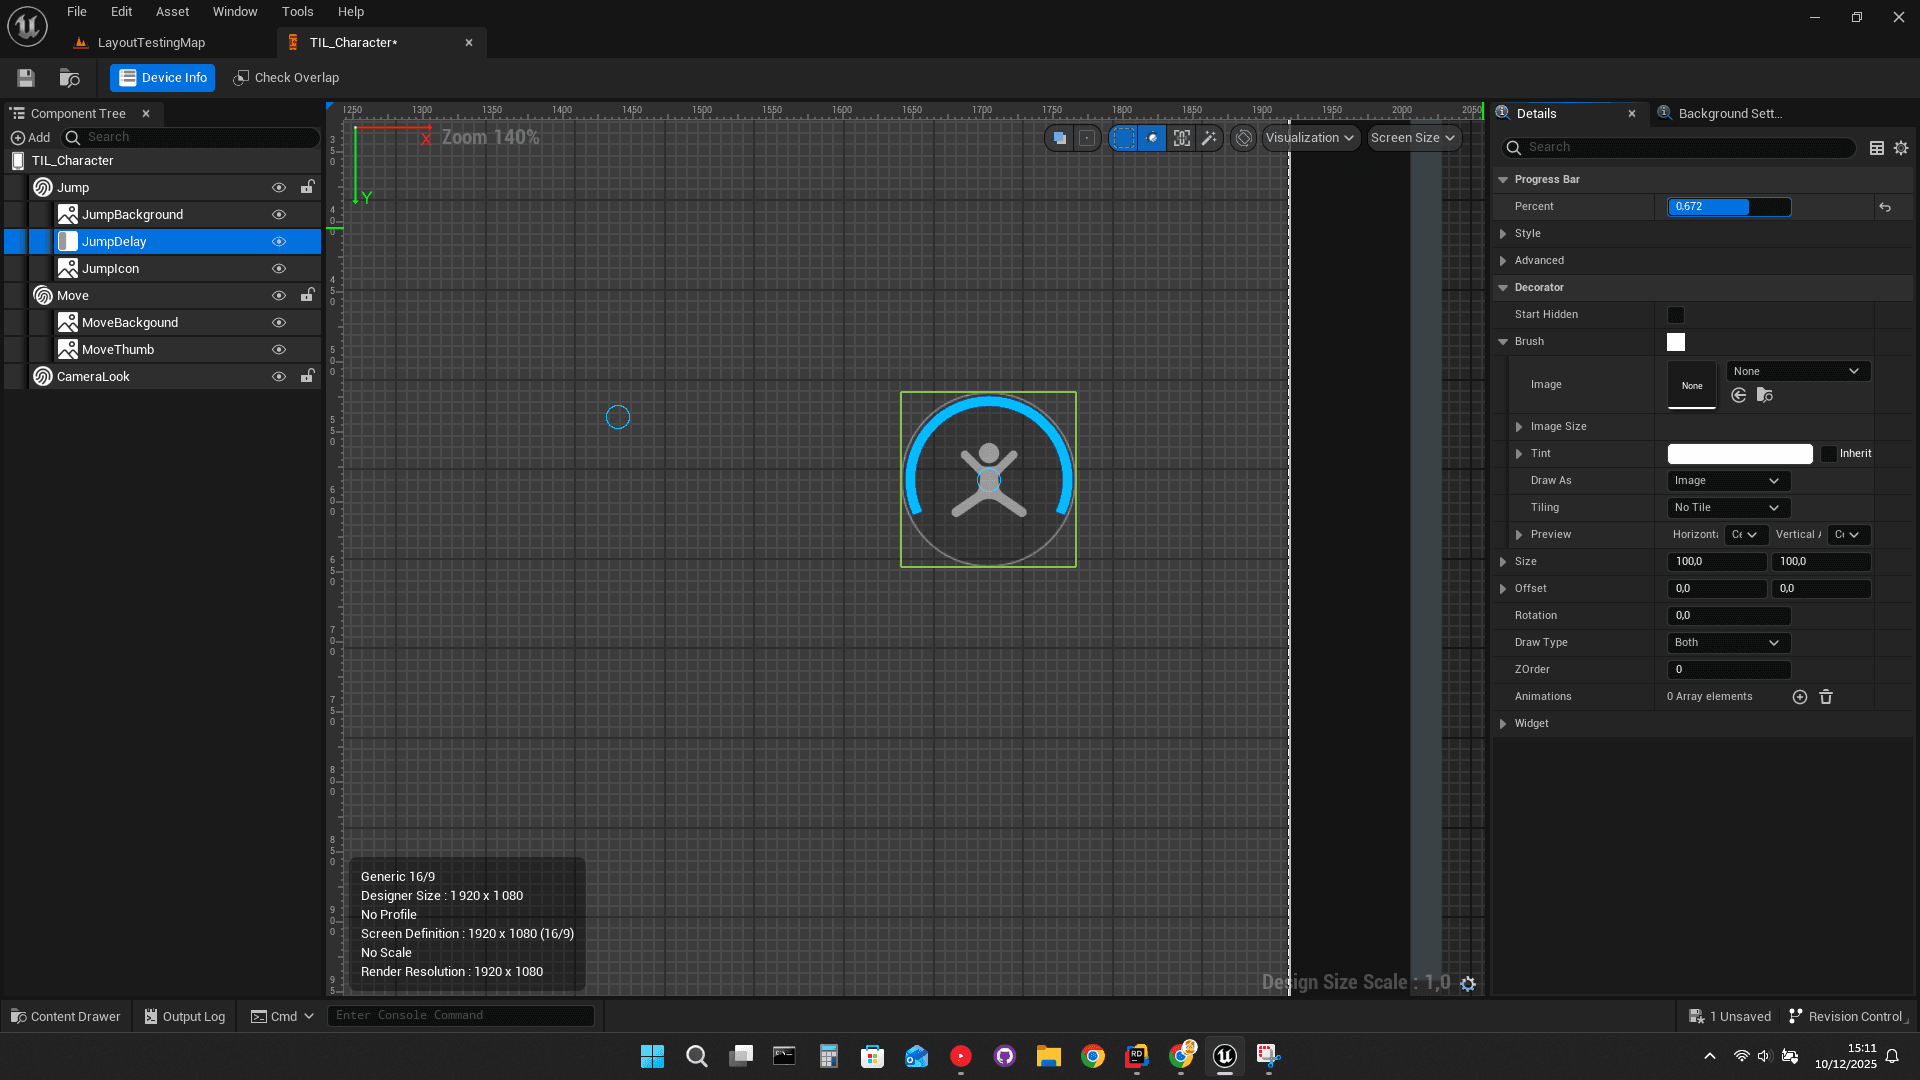Focus the console command input field
Image resolution: width=1920 pixels, height=1080 pixels.
(461, 1016)
